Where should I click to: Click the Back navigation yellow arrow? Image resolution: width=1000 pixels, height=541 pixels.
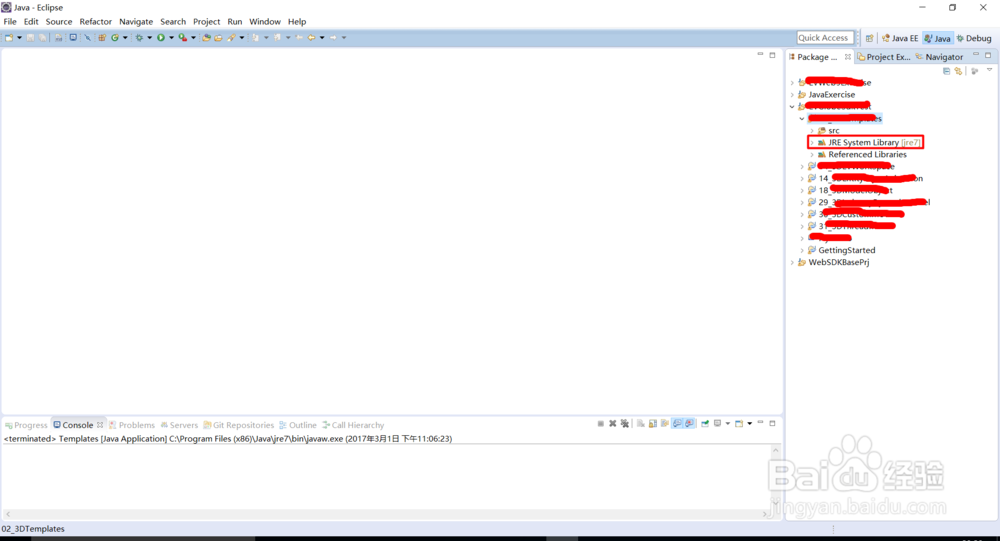point(311,38)
